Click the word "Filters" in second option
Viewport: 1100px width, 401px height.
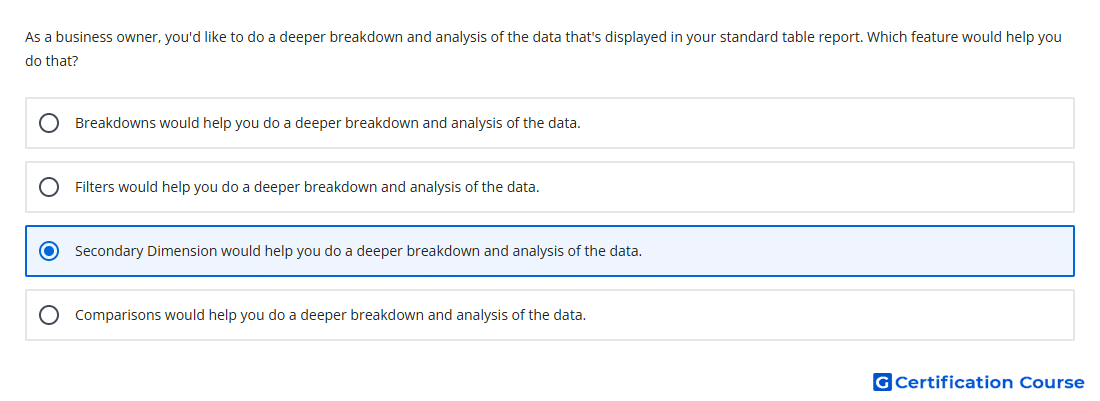point(95,187)
